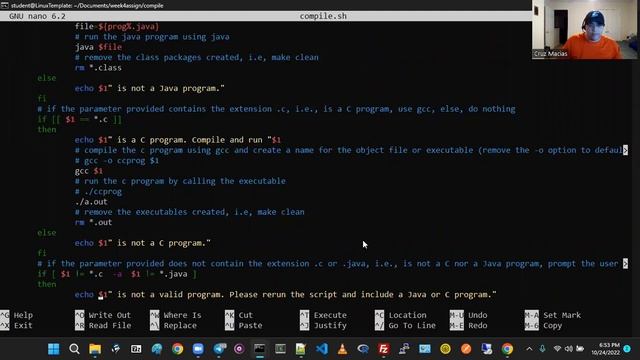Open taskbar Search magnifier
Viewport: 640px width, 360px height.
pyautogui.click(x=74, y=349)
